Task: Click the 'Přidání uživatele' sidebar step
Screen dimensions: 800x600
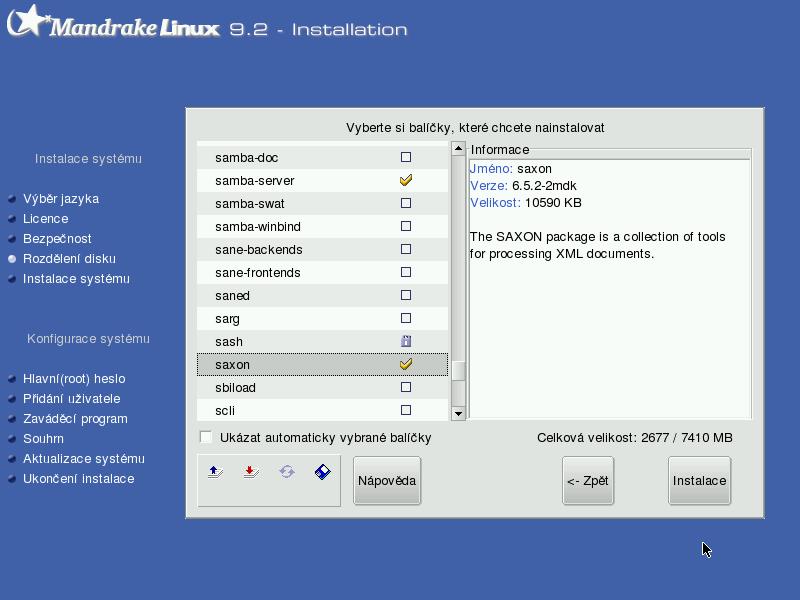Action: tap(71, 398)
